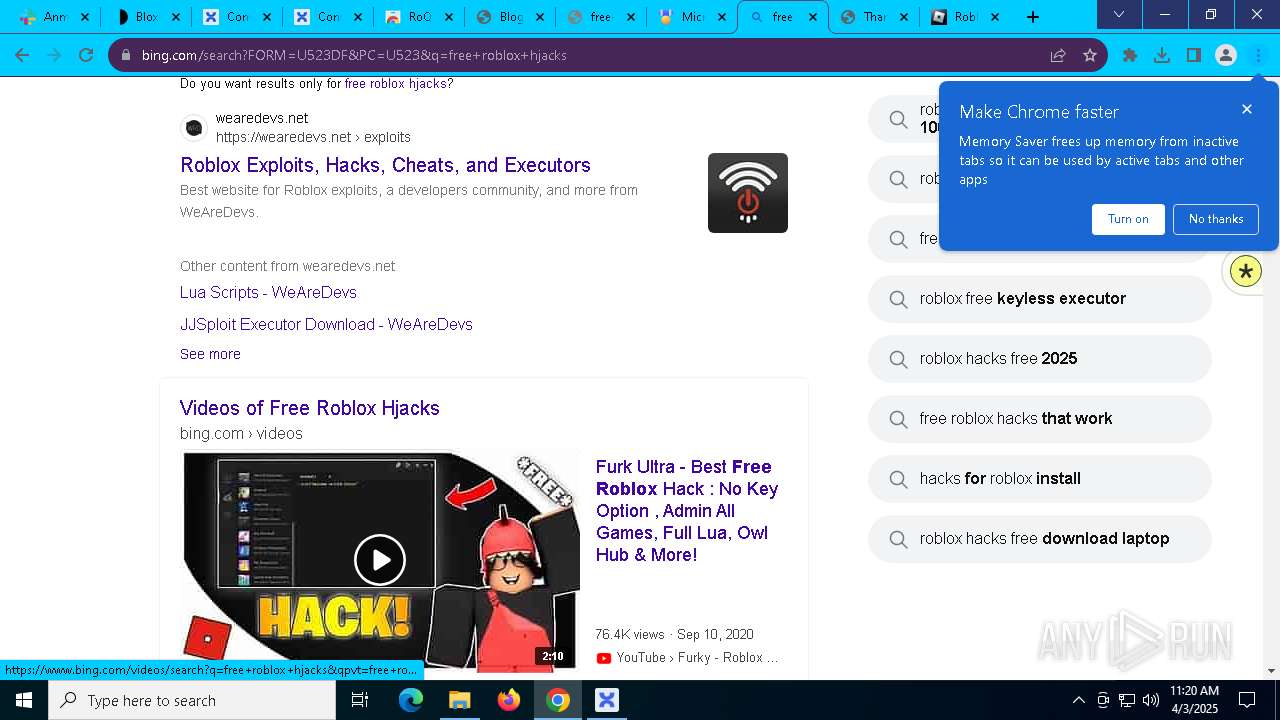Expand the tab search dropdown
1280x720 pixels.
pyautogui.click(x=1119, y=15)
